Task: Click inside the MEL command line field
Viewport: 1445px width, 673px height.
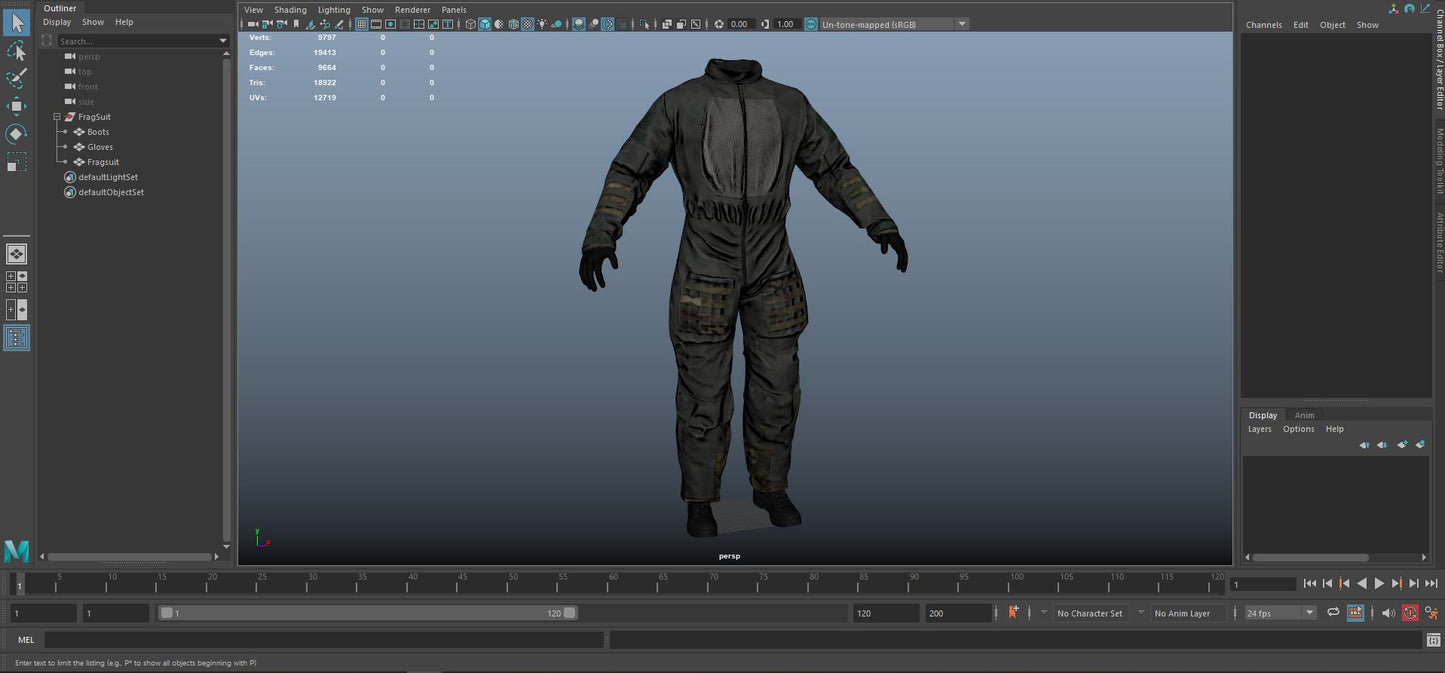Action: (x=330, y=639)
